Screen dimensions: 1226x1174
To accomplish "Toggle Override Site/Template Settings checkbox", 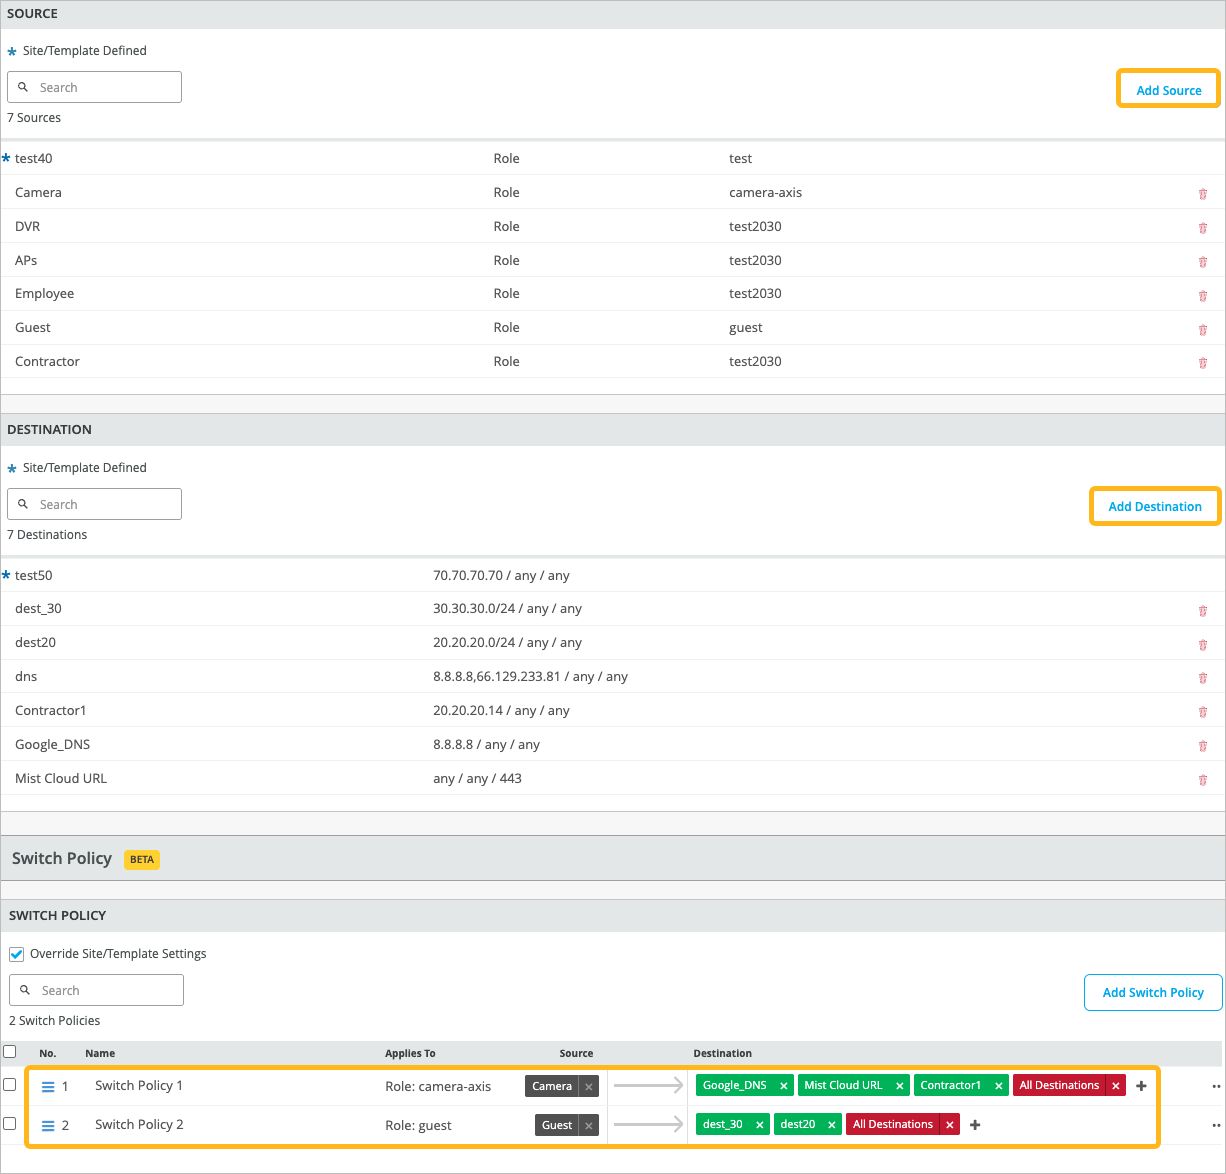I will tap(17, 954).
